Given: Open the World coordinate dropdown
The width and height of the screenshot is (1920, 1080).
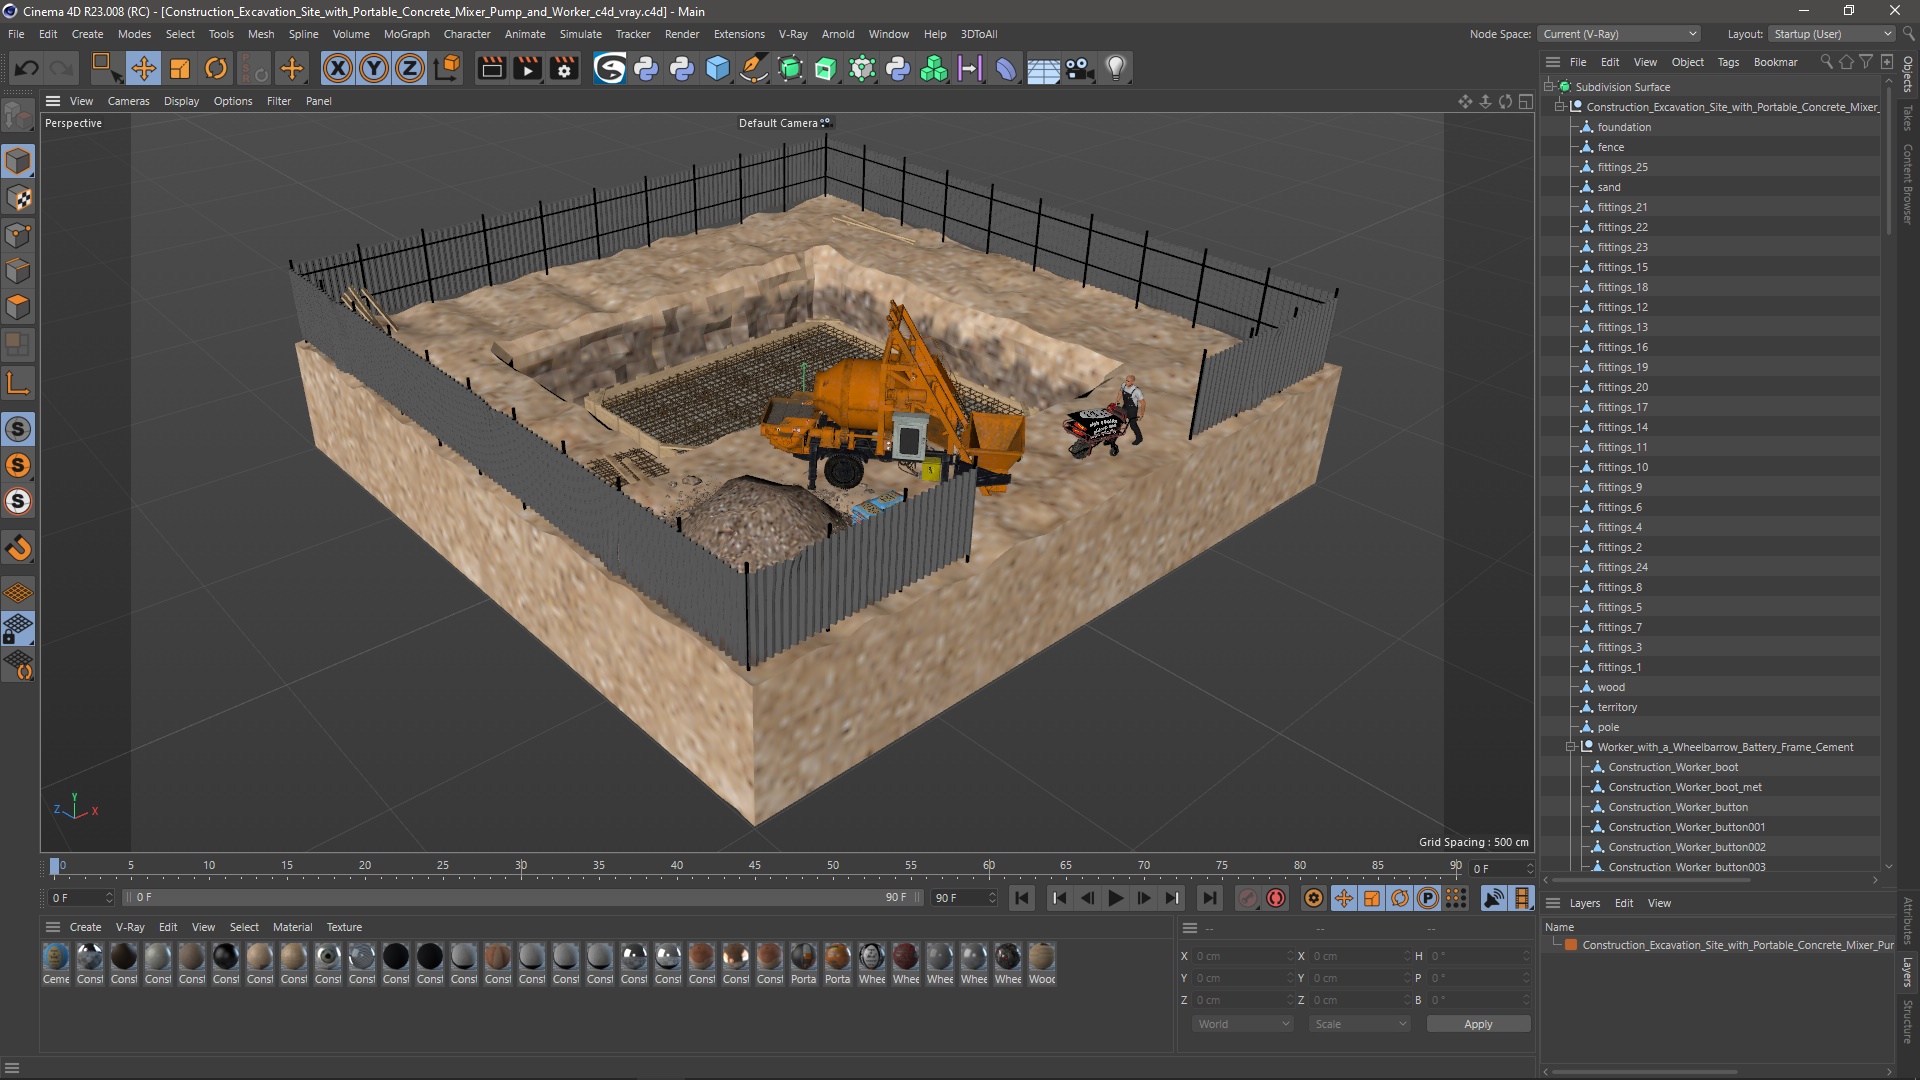Looking at the screenshot, I should point(1243,1024).
